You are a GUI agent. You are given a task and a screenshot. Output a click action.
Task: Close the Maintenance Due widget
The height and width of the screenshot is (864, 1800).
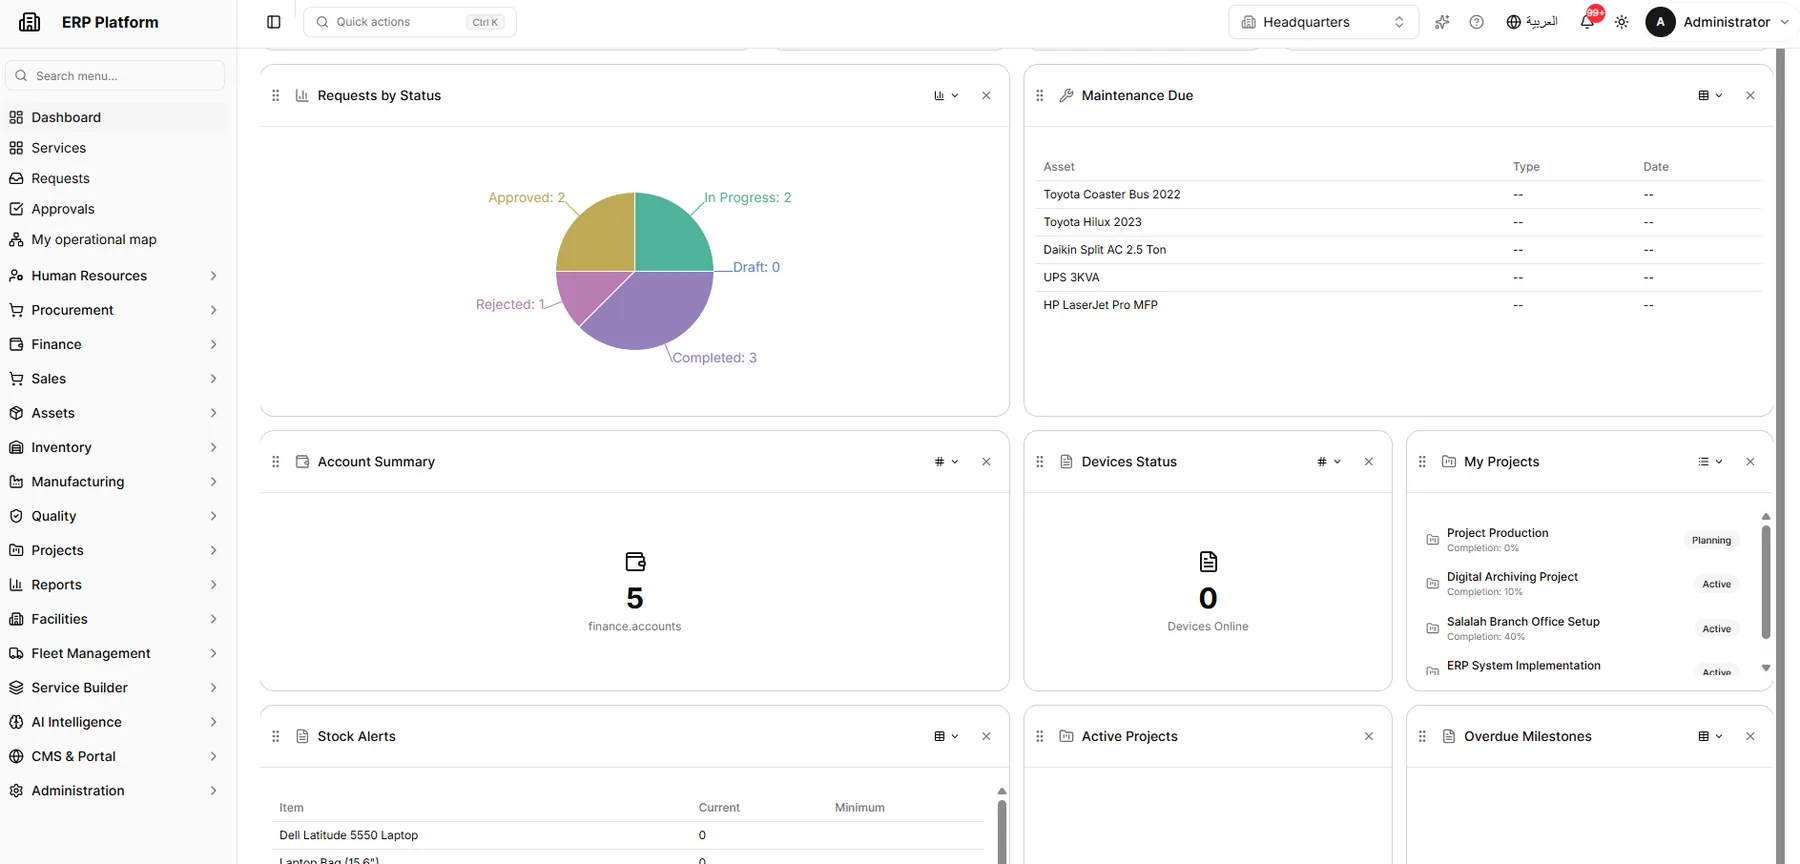[x=1750, y=96]
